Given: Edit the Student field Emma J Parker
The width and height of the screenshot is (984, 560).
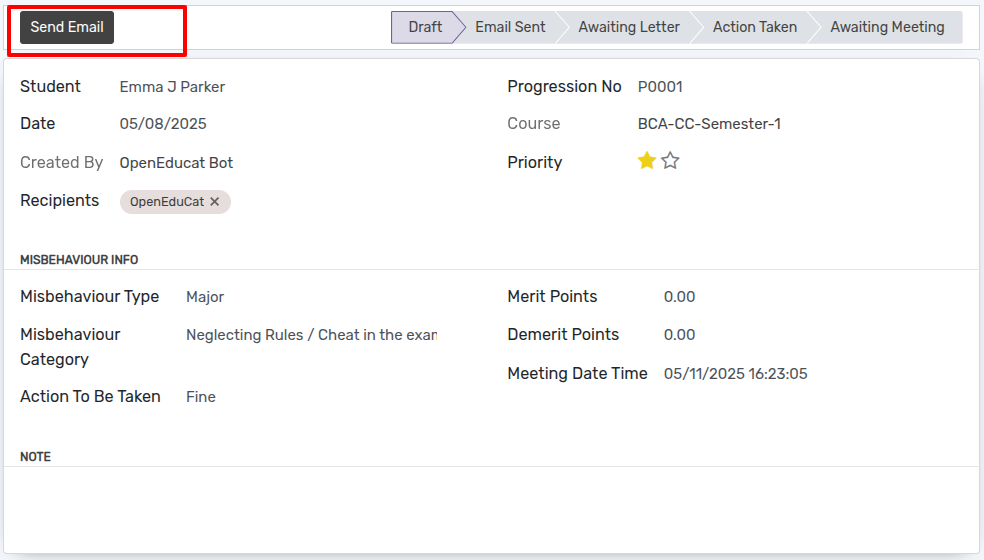Looking at the screenshot, I should tap(173, 87).
